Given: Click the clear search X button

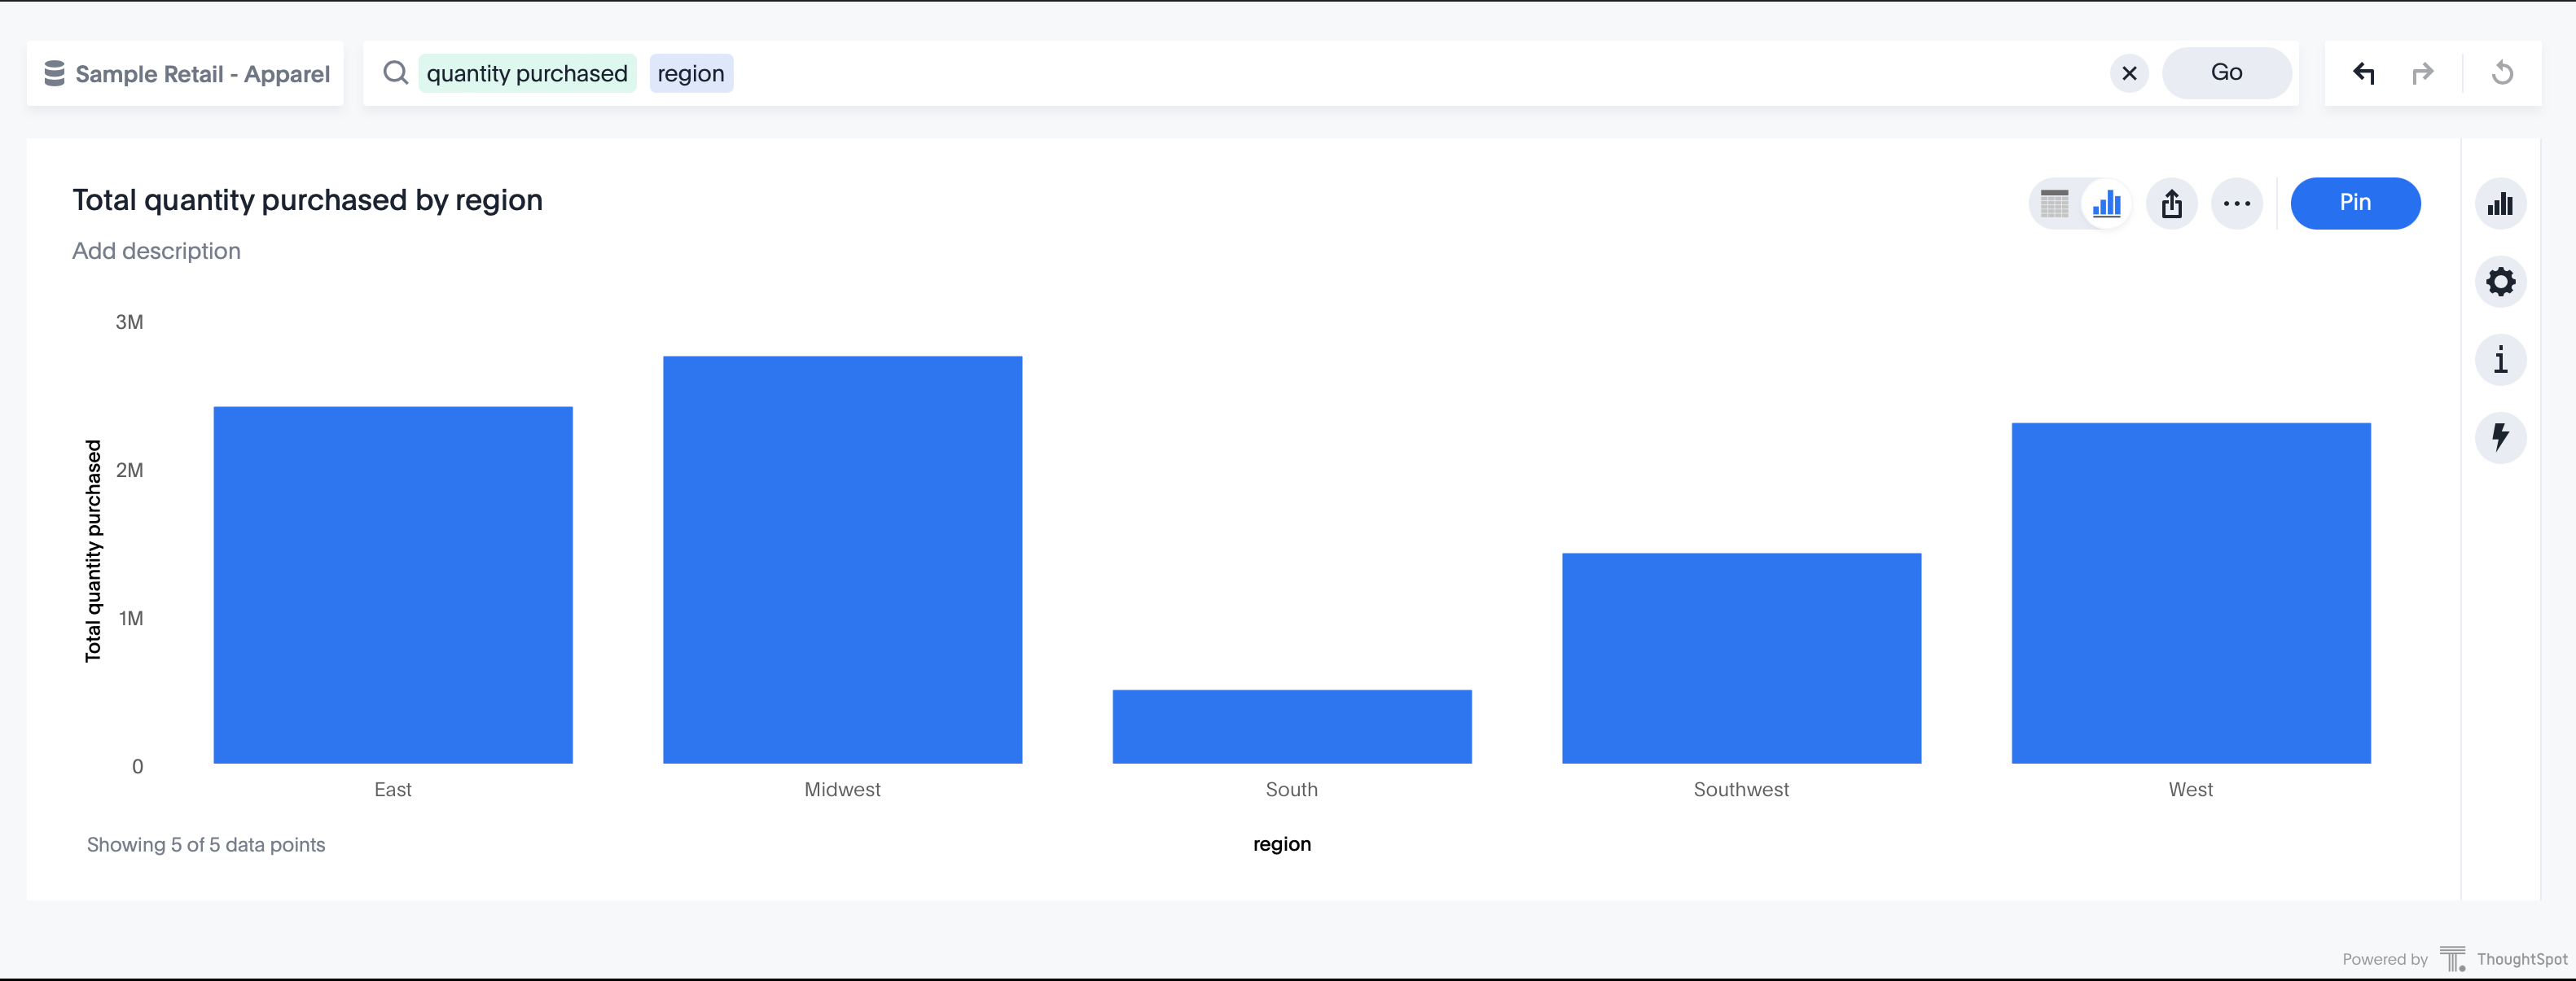Looking at the screenshot, I should (2129, 72).
